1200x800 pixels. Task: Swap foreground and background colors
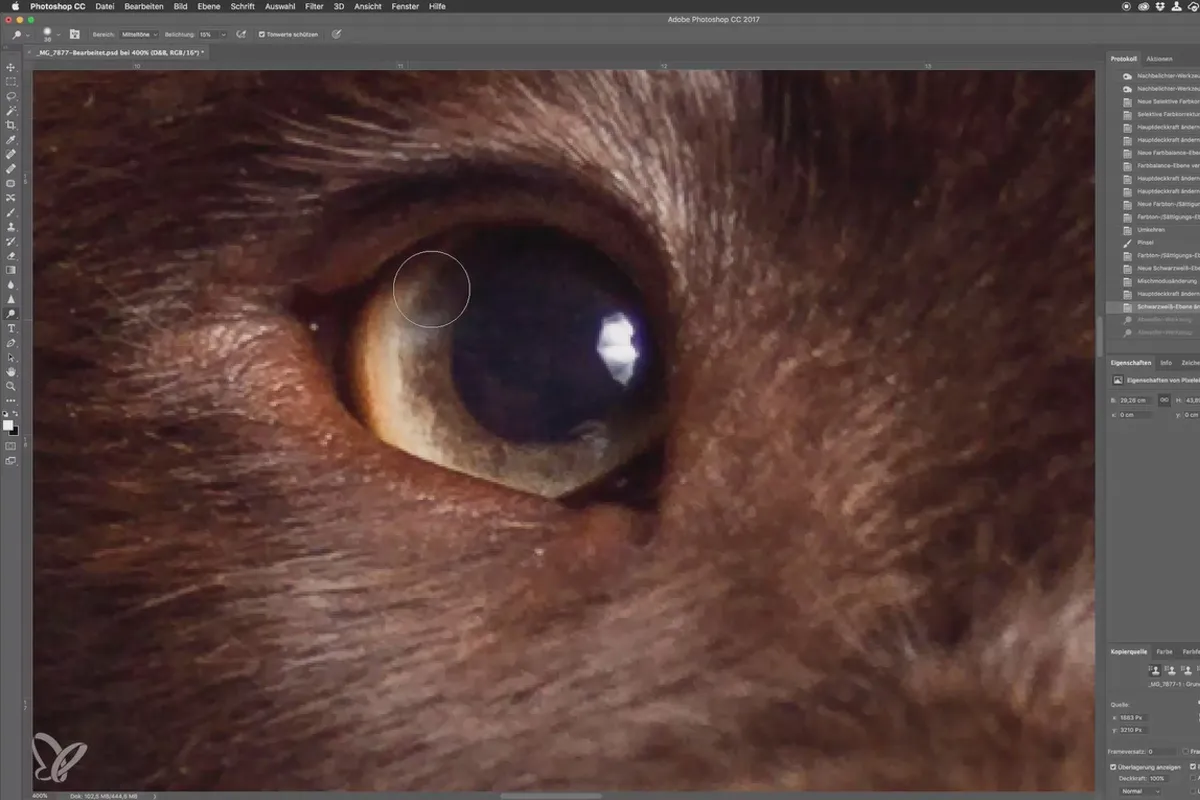[x=17, y=414]
